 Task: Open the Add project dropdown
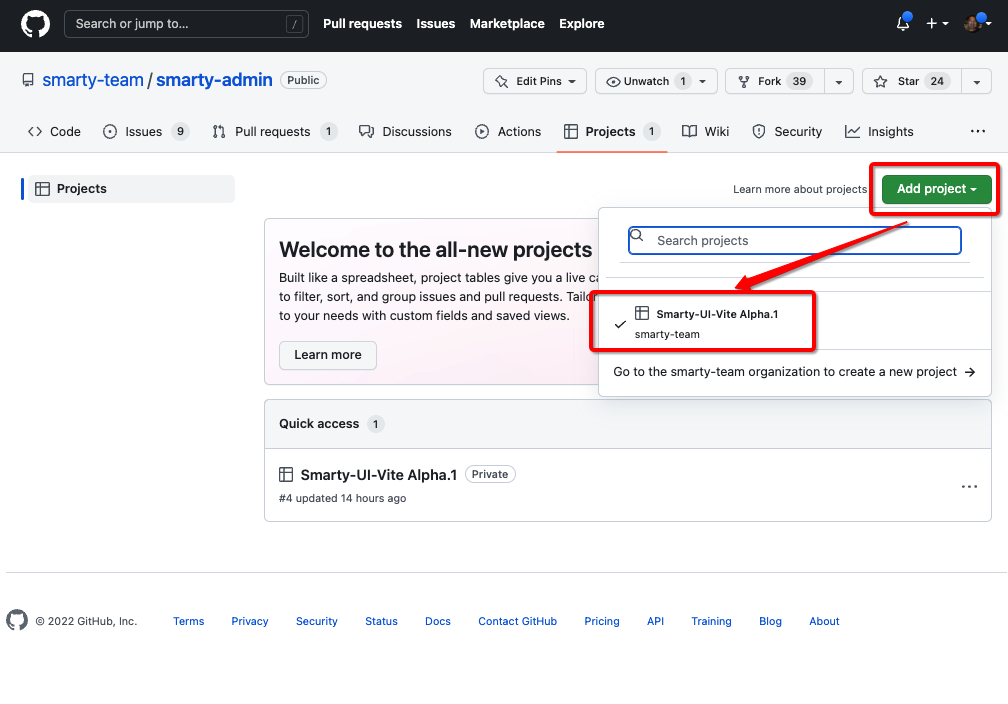[936, 189]
